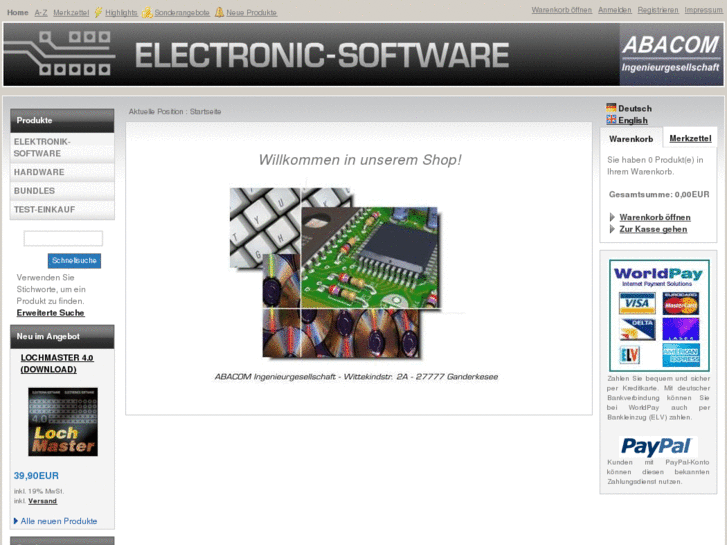This screenshot has height=545, width=727.
Task: Open the Highlights link
Action: click(121, 13)
